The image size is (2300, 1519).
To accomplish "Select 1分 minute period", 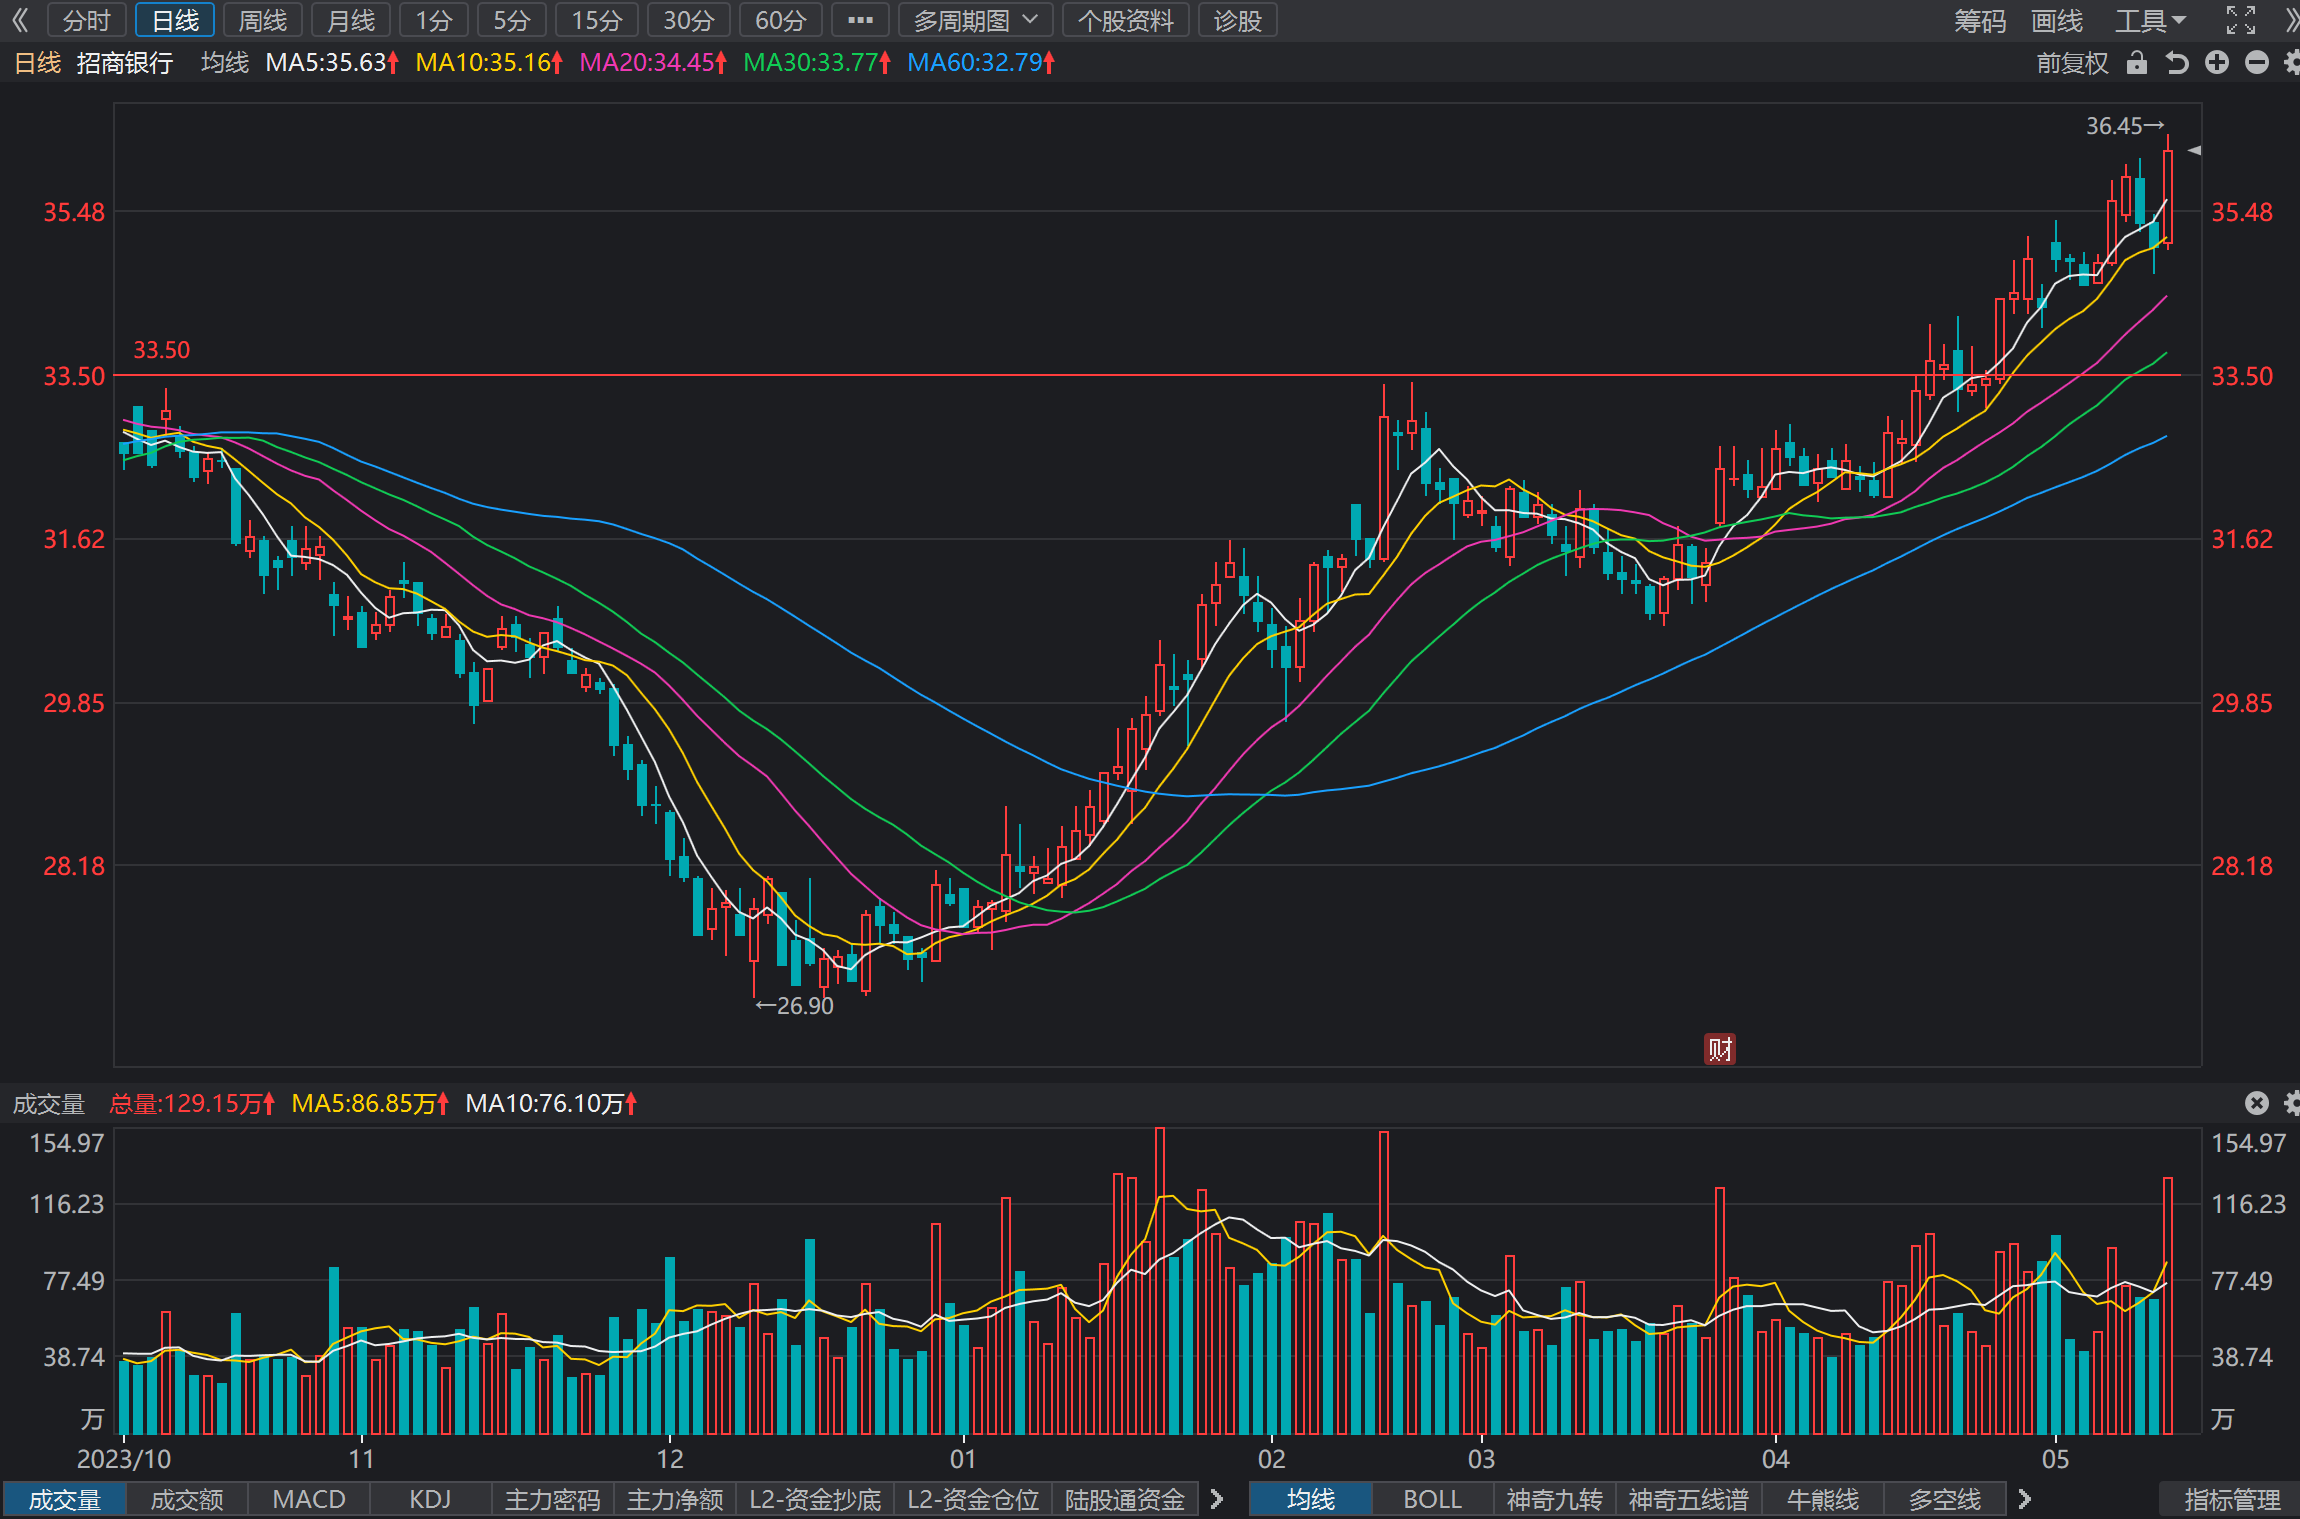I will pyautogui.click(x=434, y=20).
